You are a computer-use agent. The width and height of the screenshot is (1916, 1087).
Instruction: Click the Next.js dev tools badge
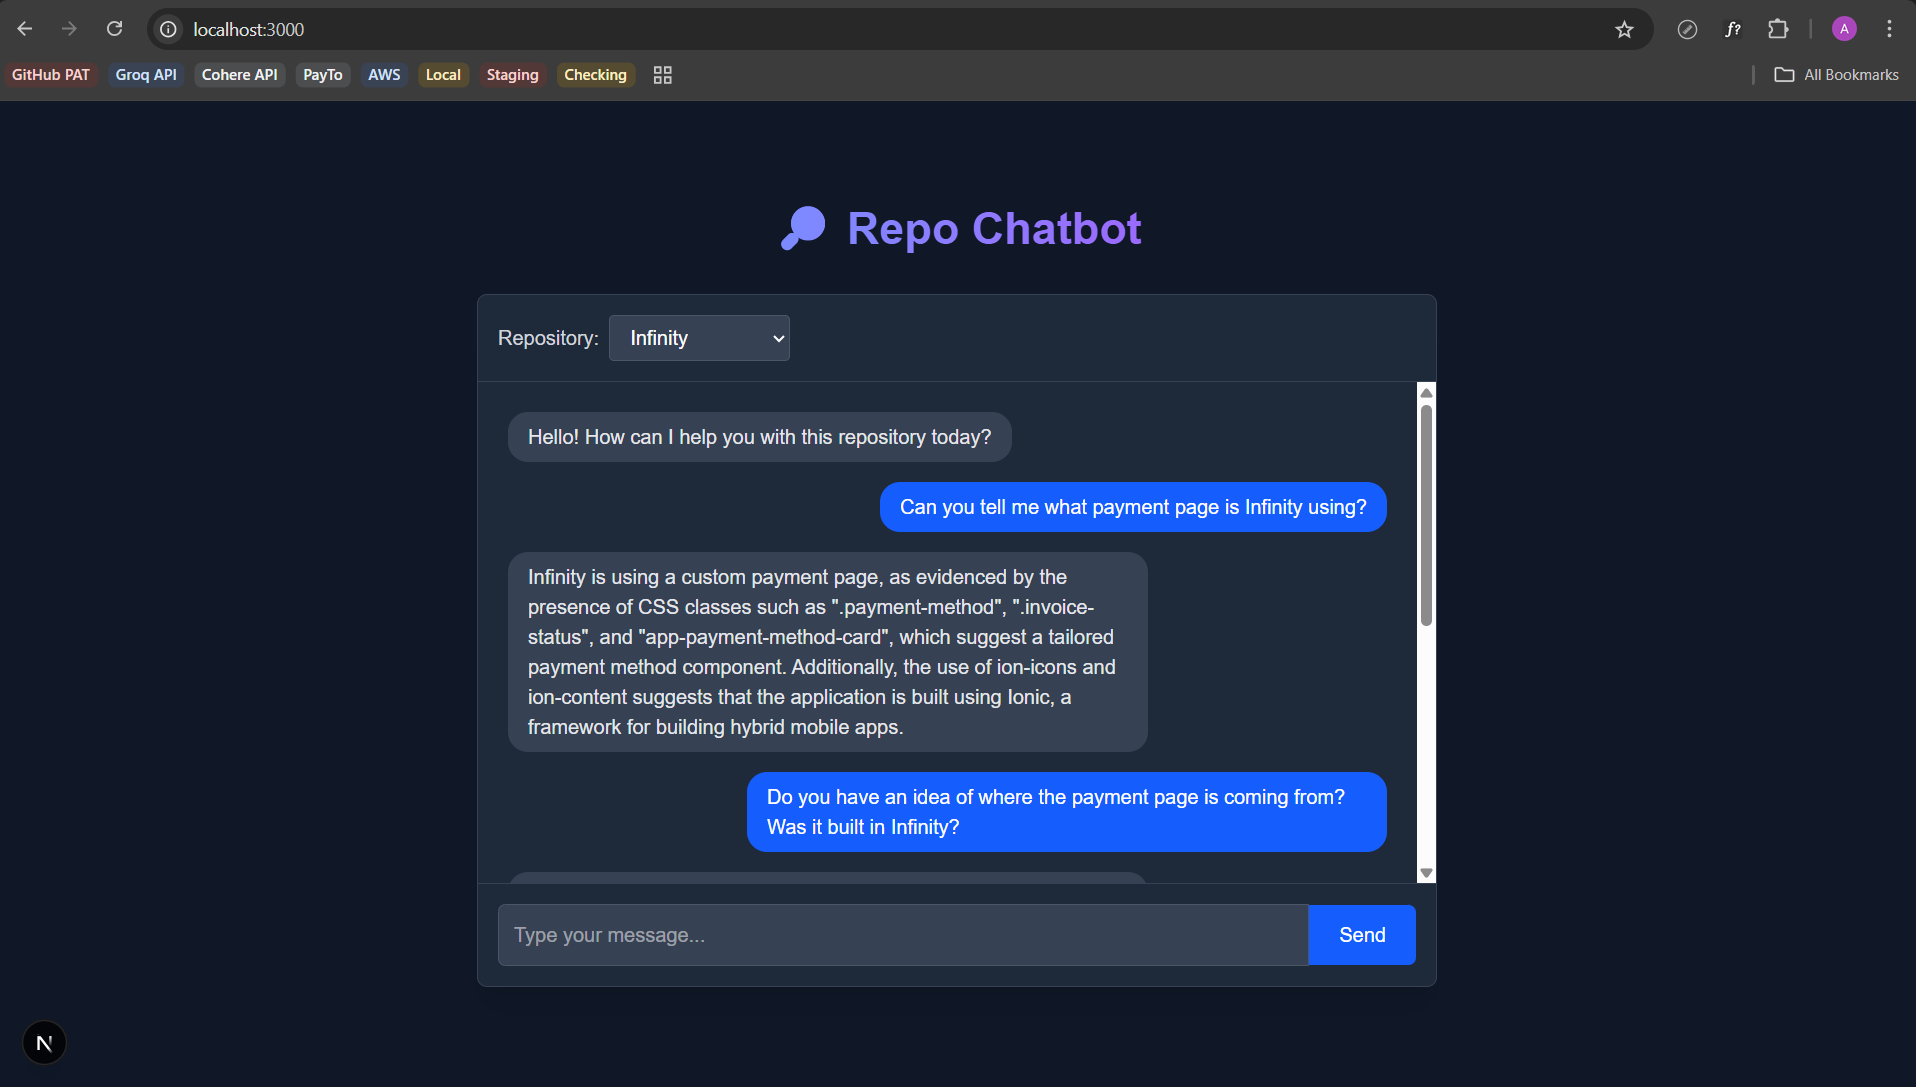(44, 1043)
